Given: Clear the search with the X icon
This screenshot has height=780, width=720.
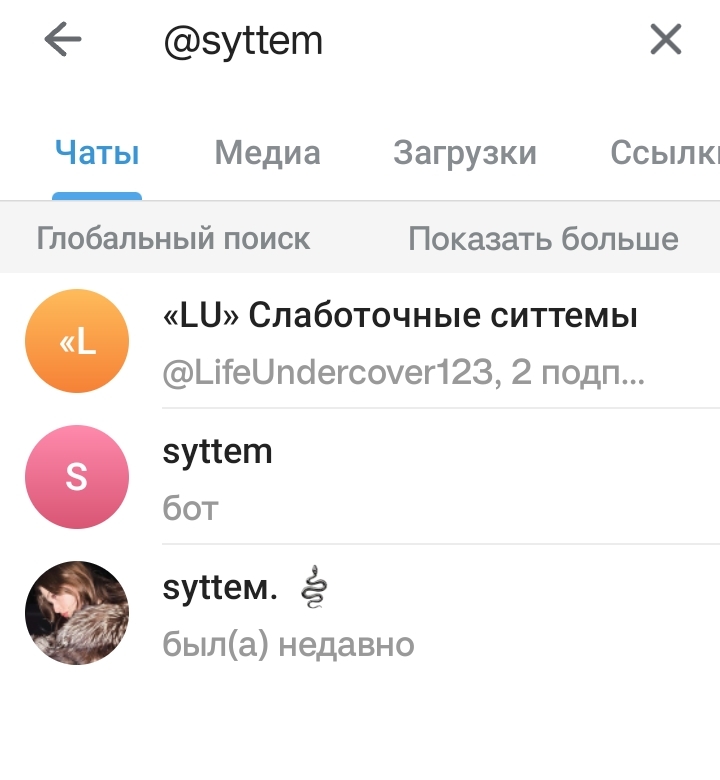Looking at the screenshot, I should pos(666,39).
